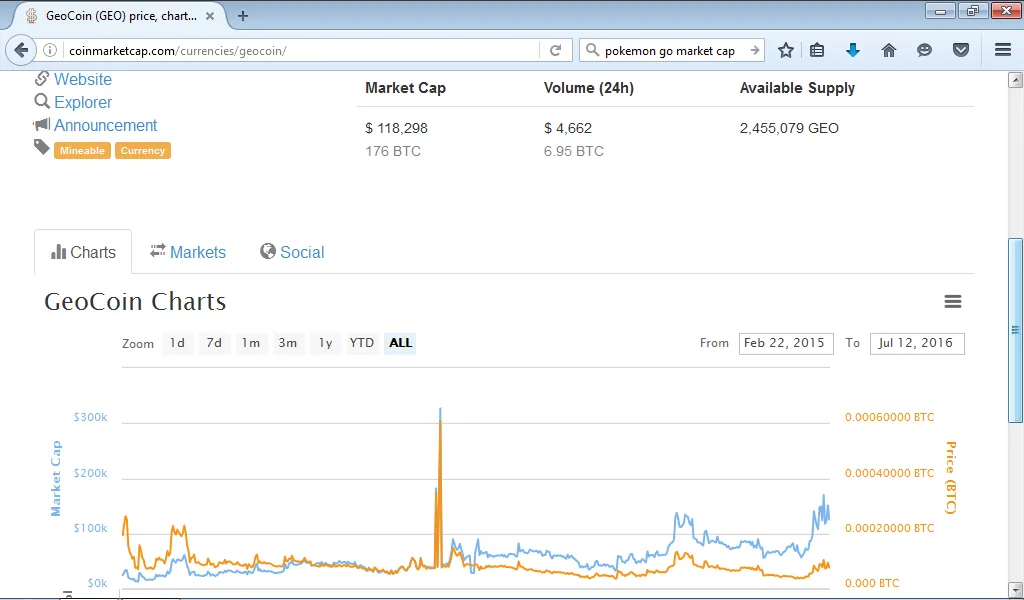Set chart zoom to 7d
Screen dimensions: 1024x600
214,343
